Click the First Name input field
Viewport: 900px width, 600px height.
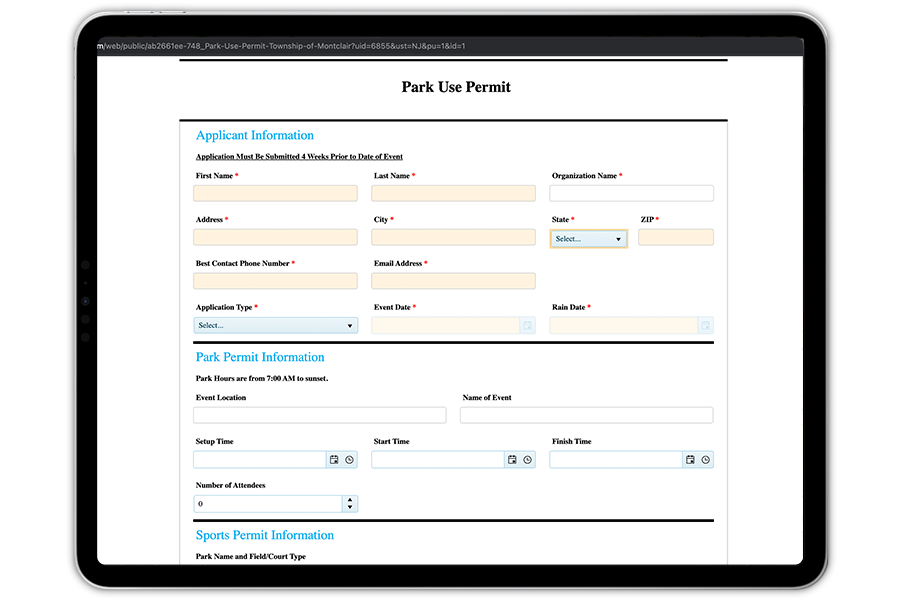coord(275,194)
